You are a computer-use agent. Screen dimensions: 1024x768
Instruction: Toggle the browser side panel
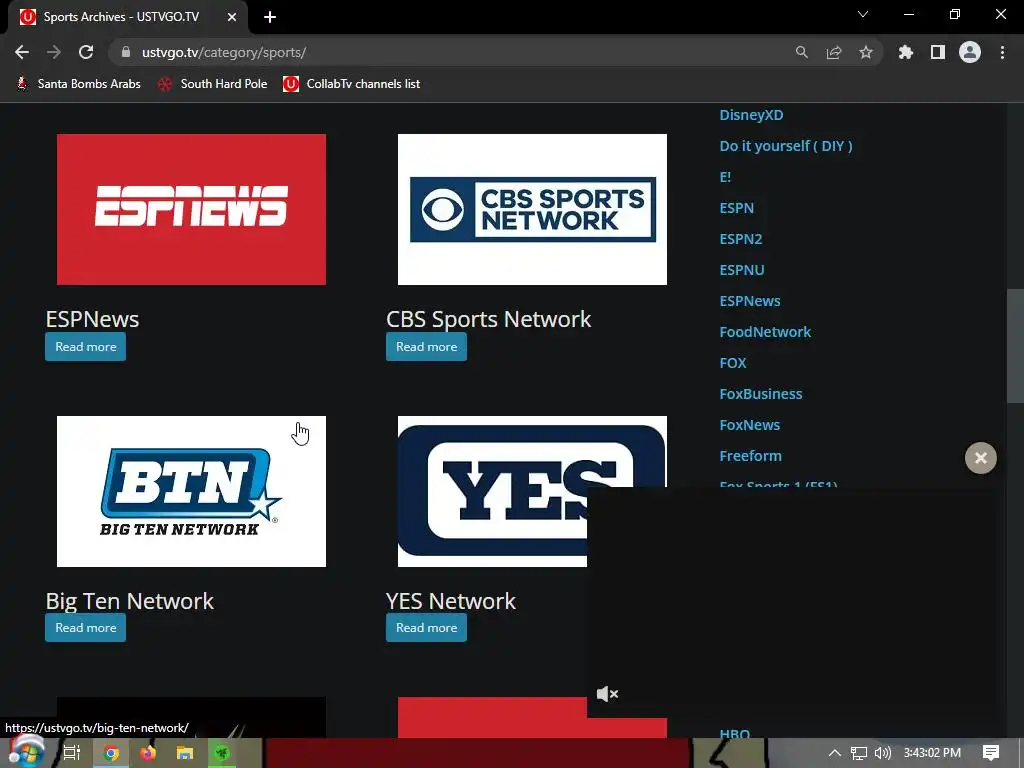point(938,52)
